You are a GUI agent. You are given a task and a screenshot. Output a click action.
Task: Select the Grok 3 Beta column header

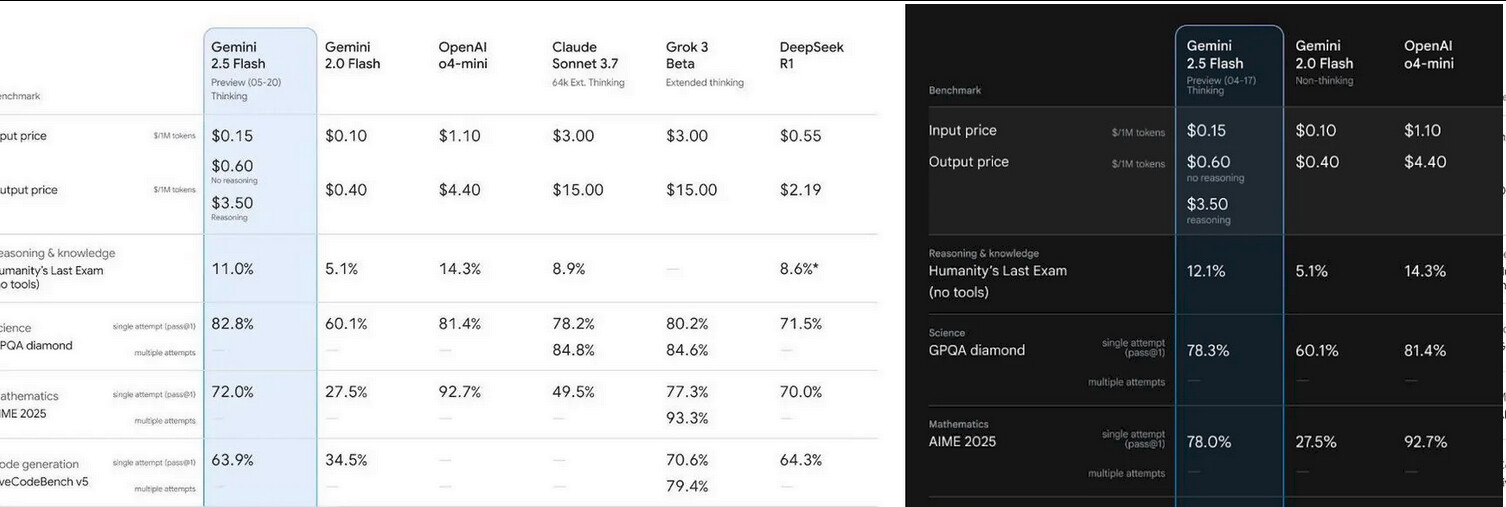(x=704, y=64)
